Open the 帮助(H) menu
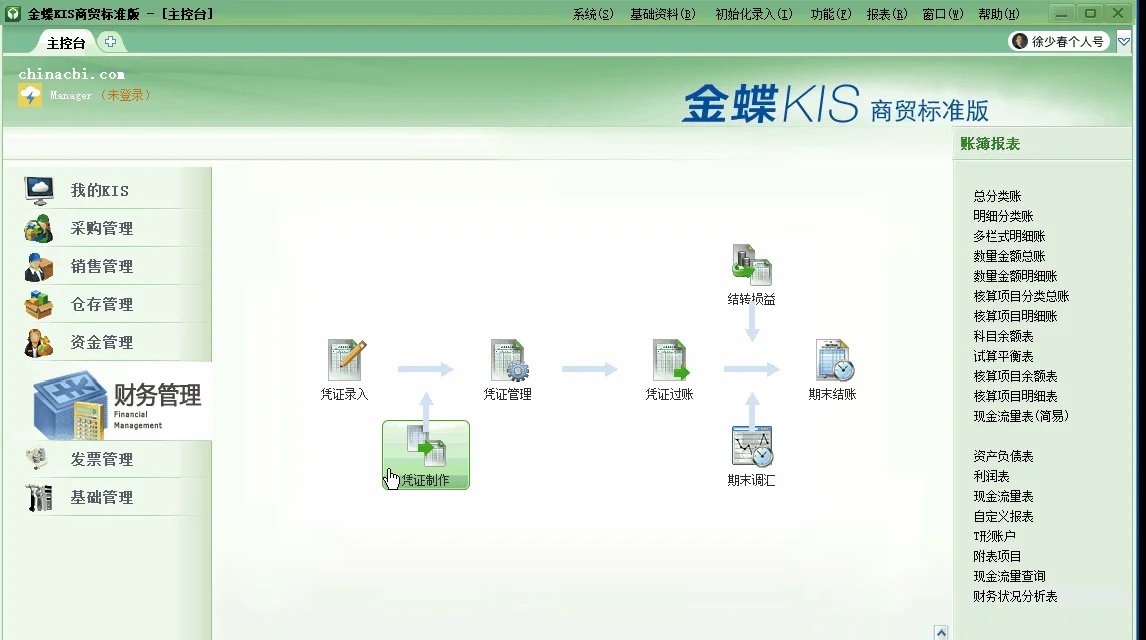Screen dimensions: 1146x640 pyautogui.click(x=998, y=14)
